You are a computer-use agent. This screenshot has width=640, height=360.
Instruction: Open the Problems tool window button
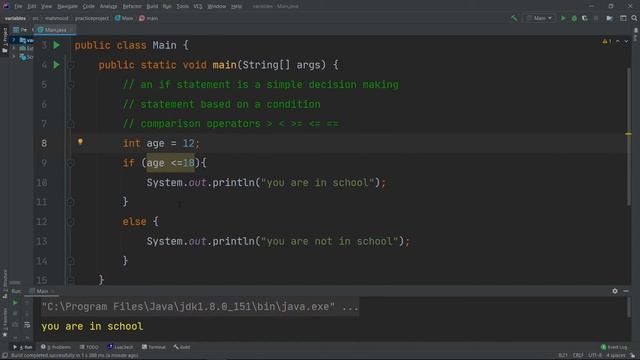56,347
